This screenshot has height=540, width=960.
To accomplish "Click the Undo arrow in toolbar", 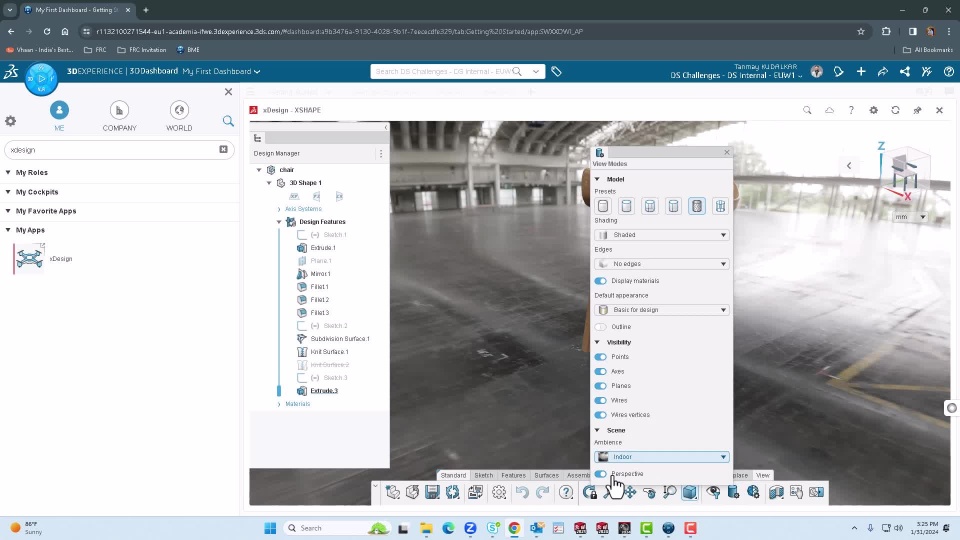I will (x=522, y=492).
